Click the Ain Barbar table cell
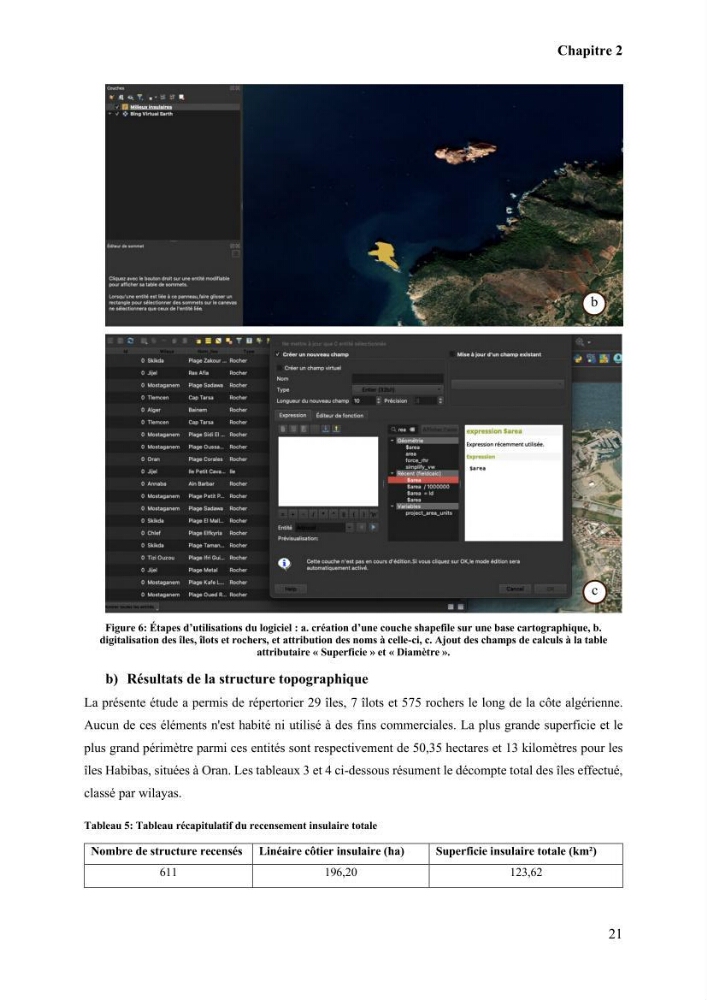This screenshot has height=1000, width=707. coord(201,484)
